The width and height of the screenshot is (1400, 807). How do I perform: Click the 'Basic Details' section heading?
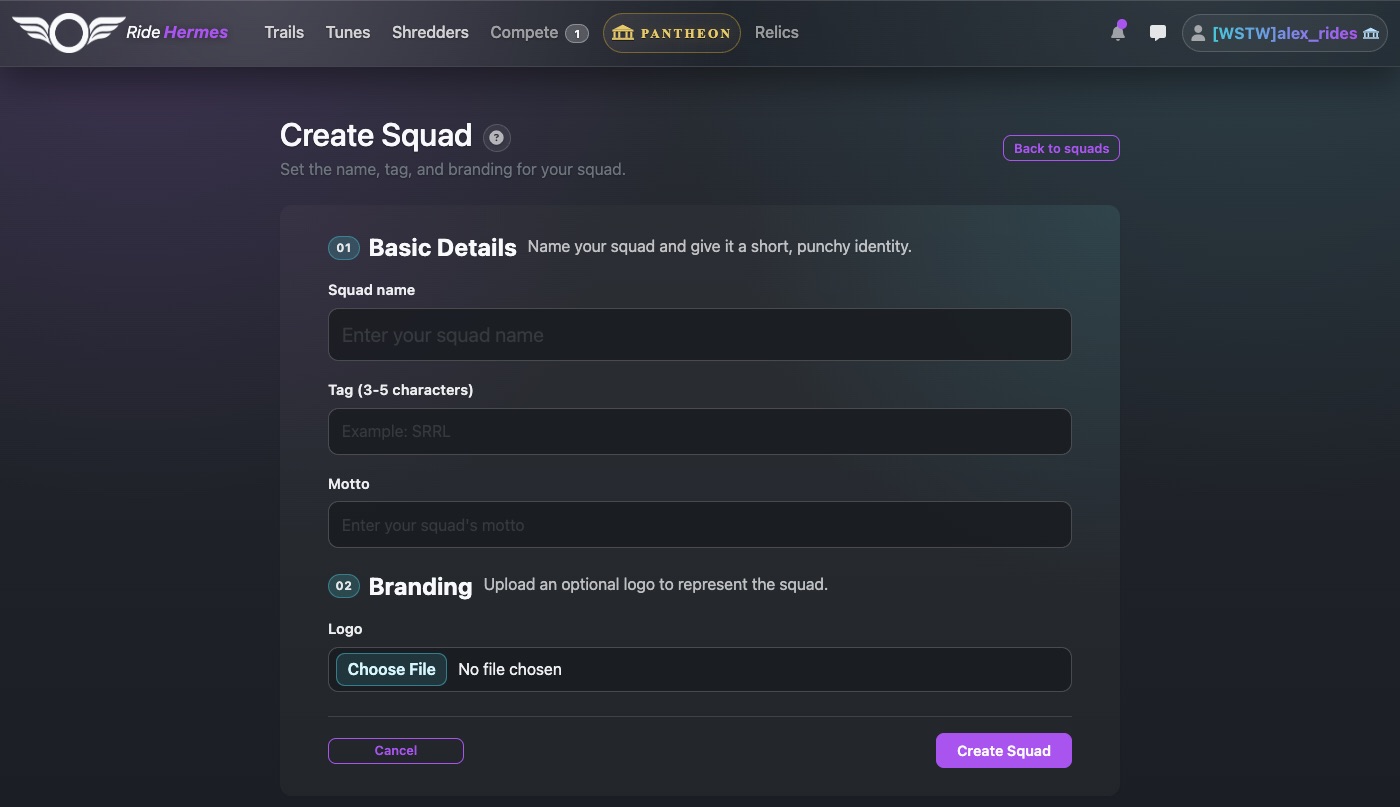coord(443,247)
